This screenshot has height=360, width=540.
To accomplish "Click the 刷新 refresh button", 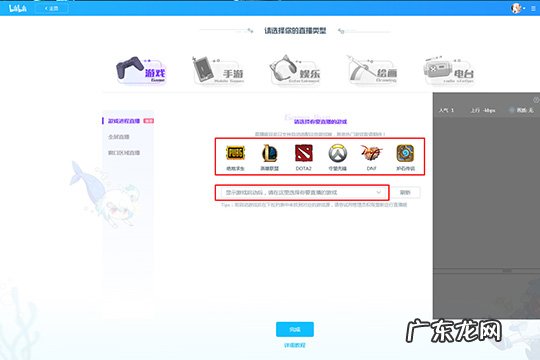I will 405,192.
